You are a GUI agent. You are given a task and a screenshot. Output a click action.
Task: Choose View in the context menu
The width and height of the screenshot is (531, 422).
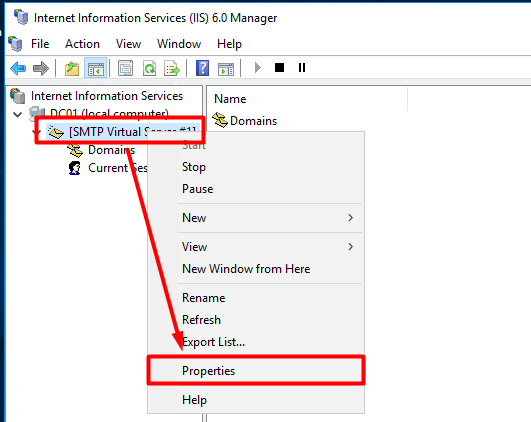click(256, 247)
